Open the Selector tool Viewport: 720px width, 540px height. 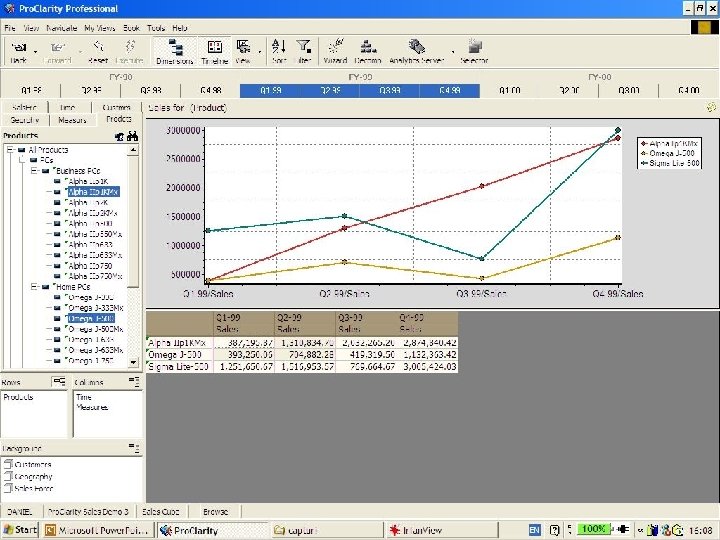click(x=474, y=46)
